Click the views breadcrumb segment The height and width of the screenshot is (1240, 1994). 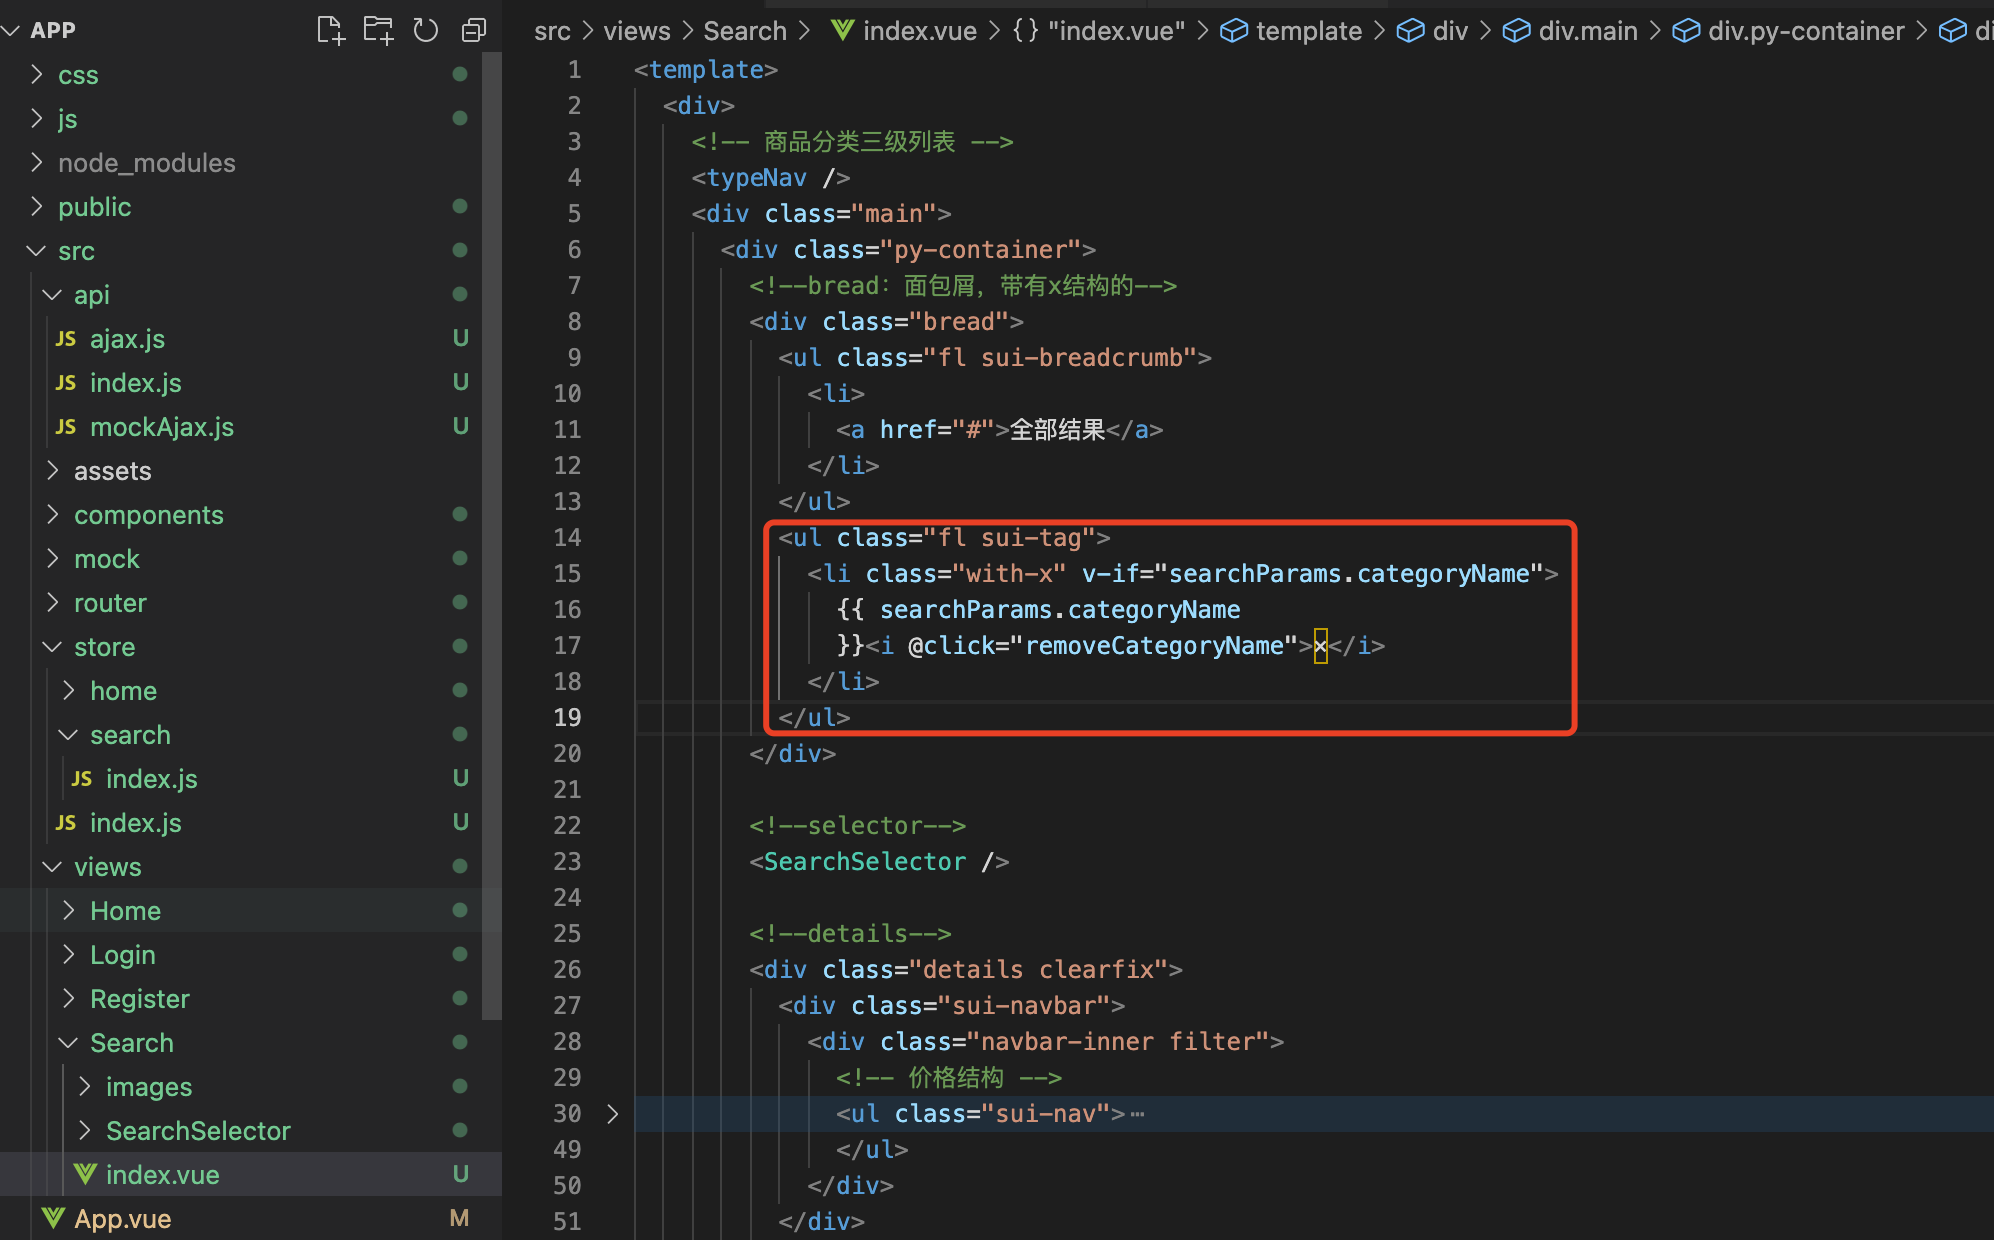pyautogui.click(x=637, y=31)
